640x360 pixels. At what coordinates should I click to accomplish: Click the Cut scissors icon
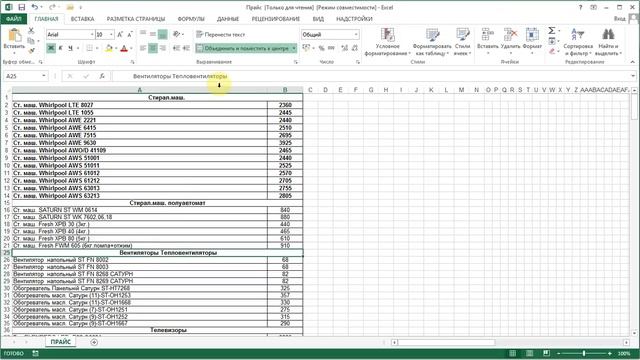pos(31,31)
